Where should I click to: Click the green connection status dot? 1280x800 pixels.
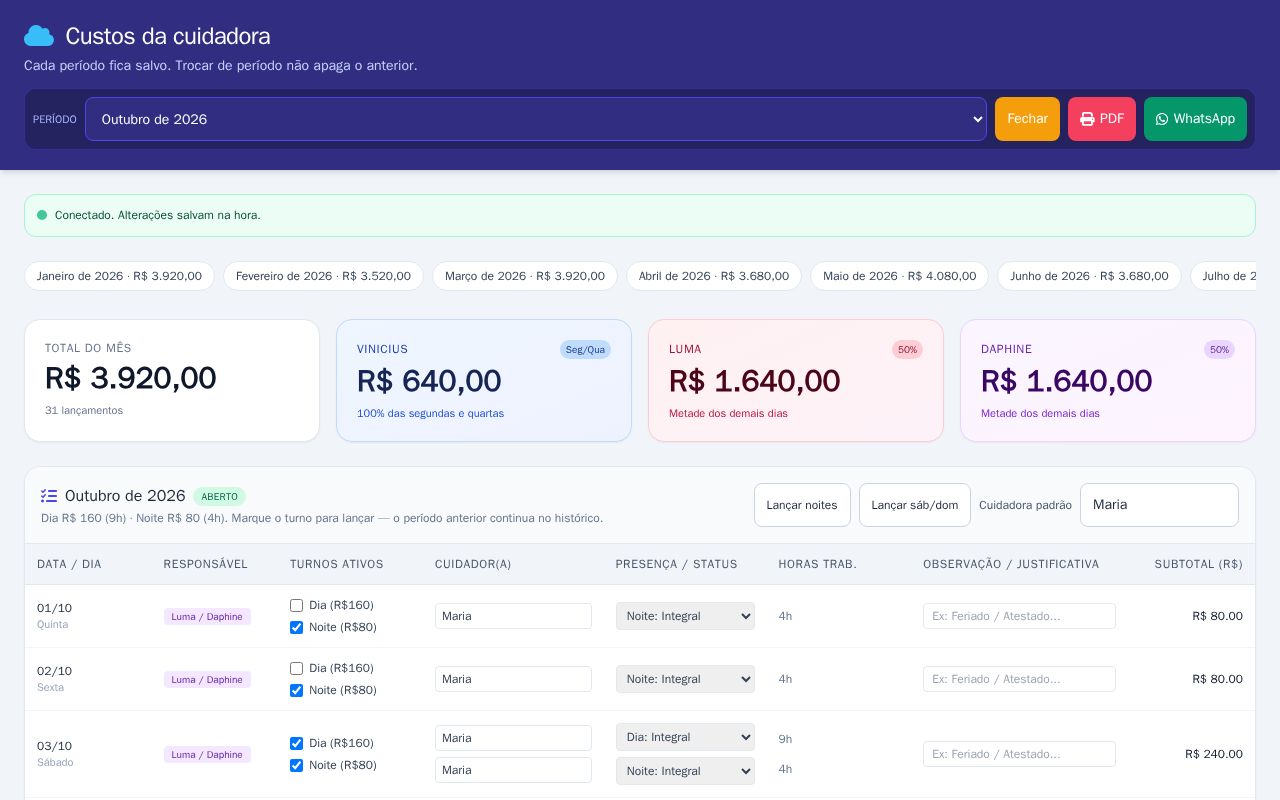(x=42, y=215)
